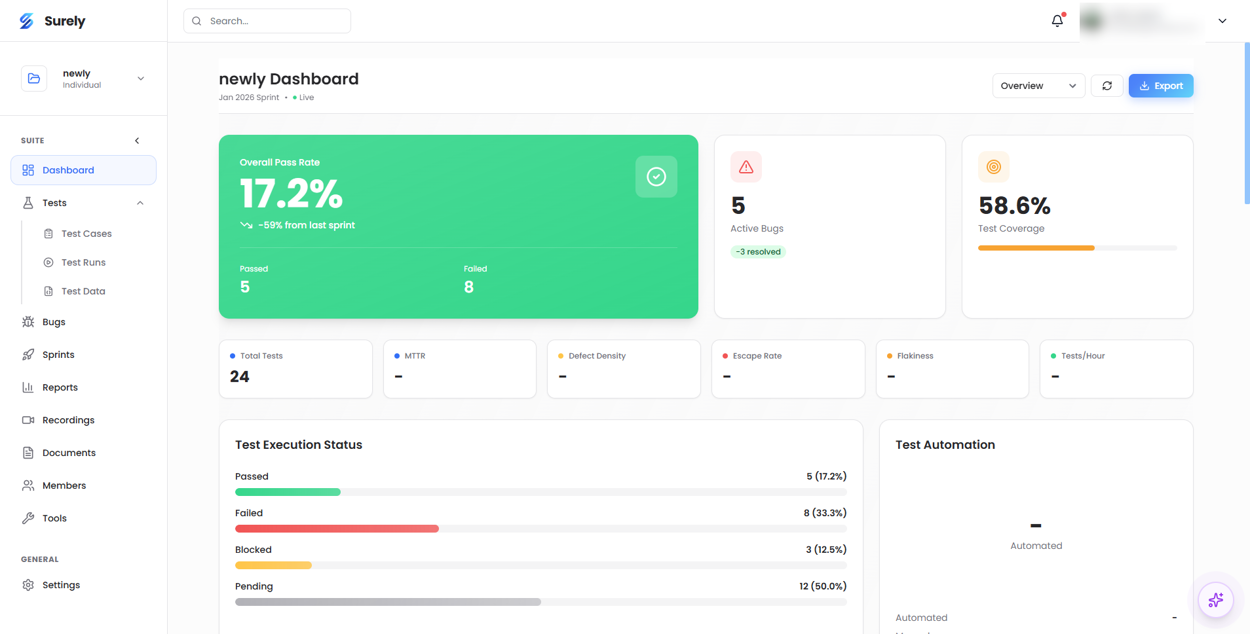Open Test Data page
1250x634 pixels.
[x=83, y=291]
